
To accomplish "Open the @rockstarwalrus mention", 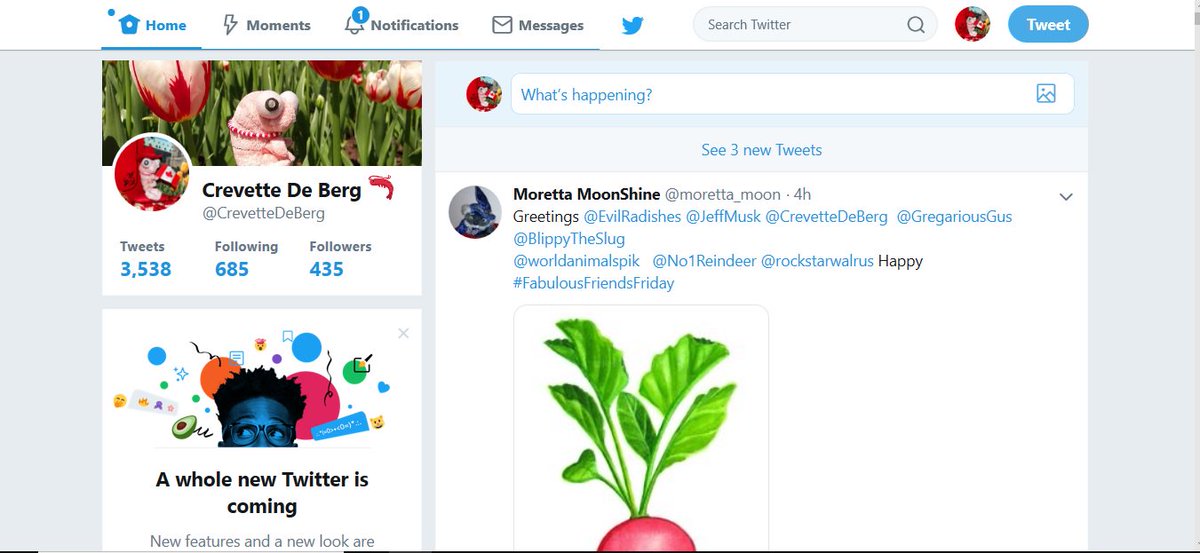I will pyautogui.click(x=817, y=261).
